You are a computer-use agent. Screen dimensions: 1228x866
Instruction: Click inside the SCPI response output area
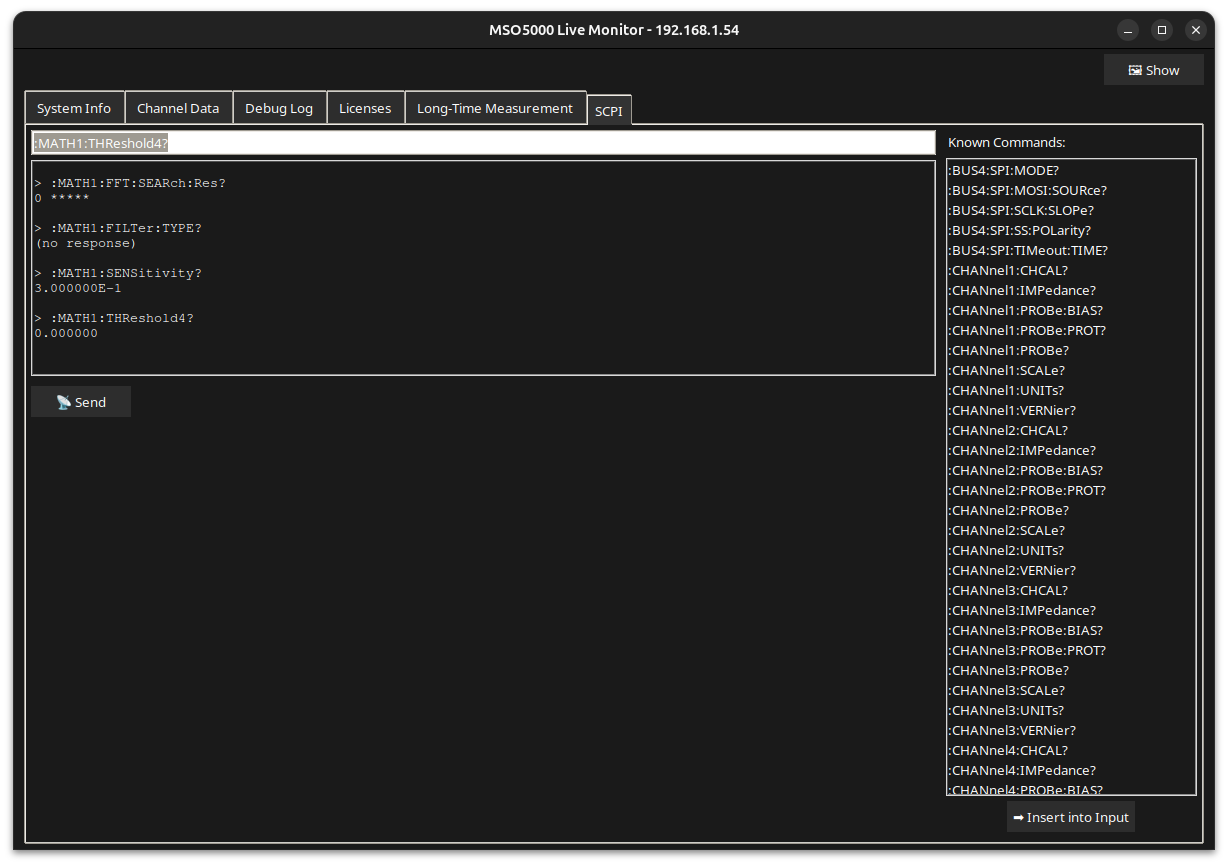pos(483,268)
